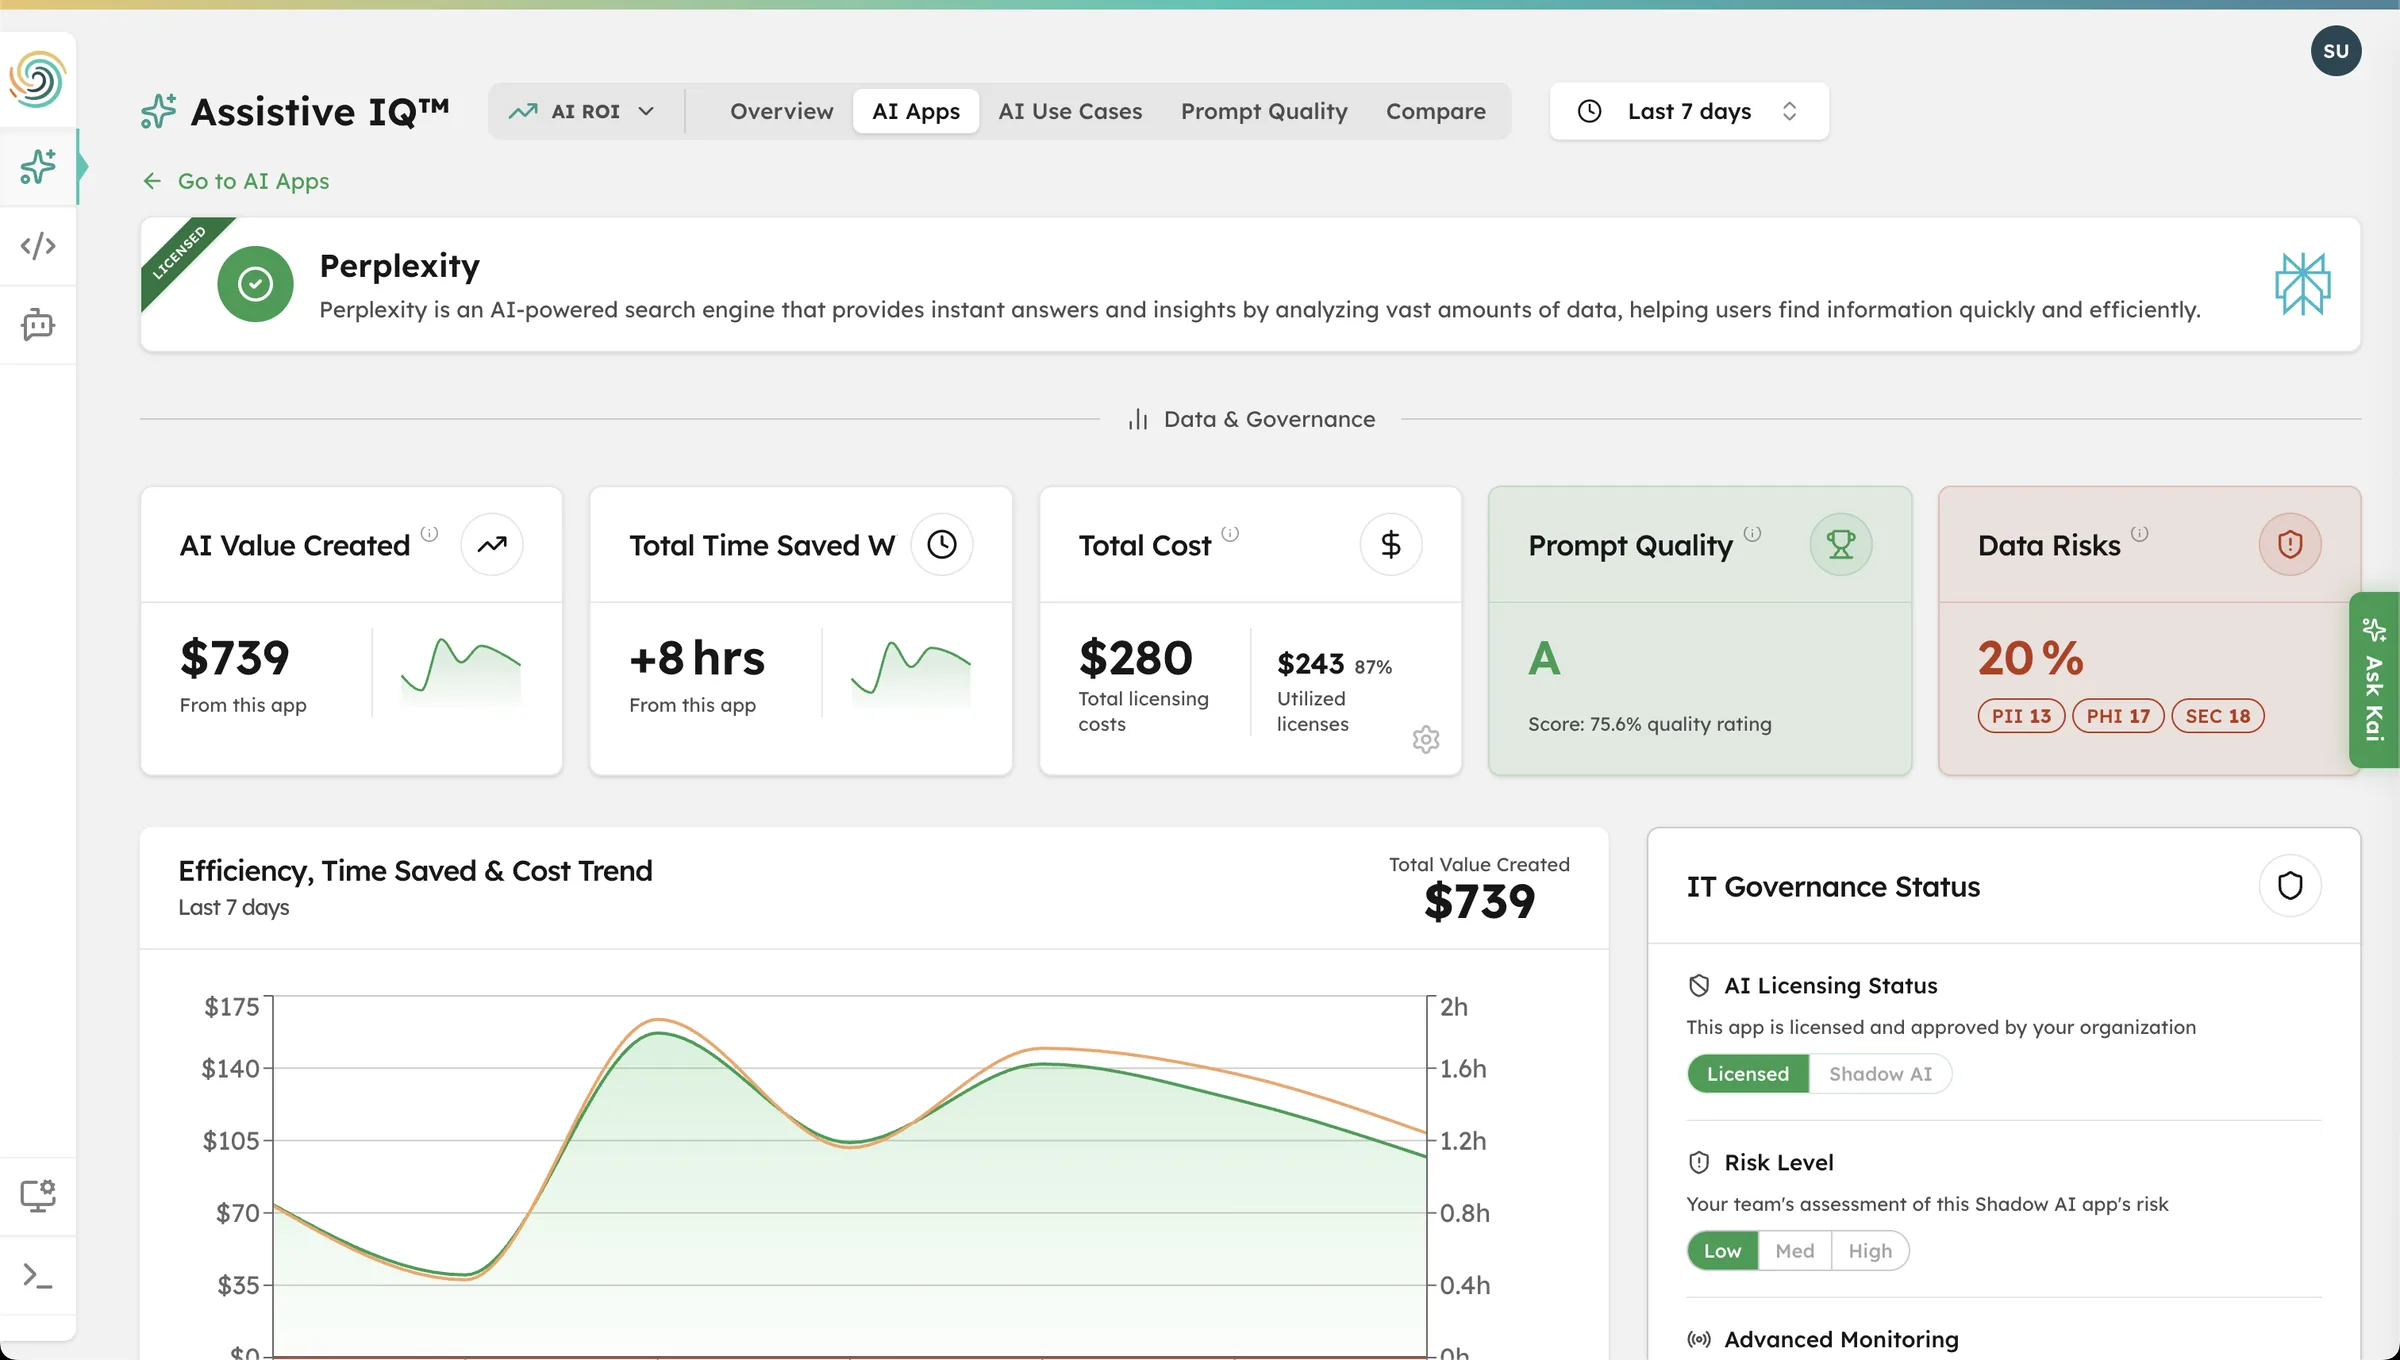Click the Prompt Quality grade A
This screenshot has width=2400, height=1360.
1544,658
